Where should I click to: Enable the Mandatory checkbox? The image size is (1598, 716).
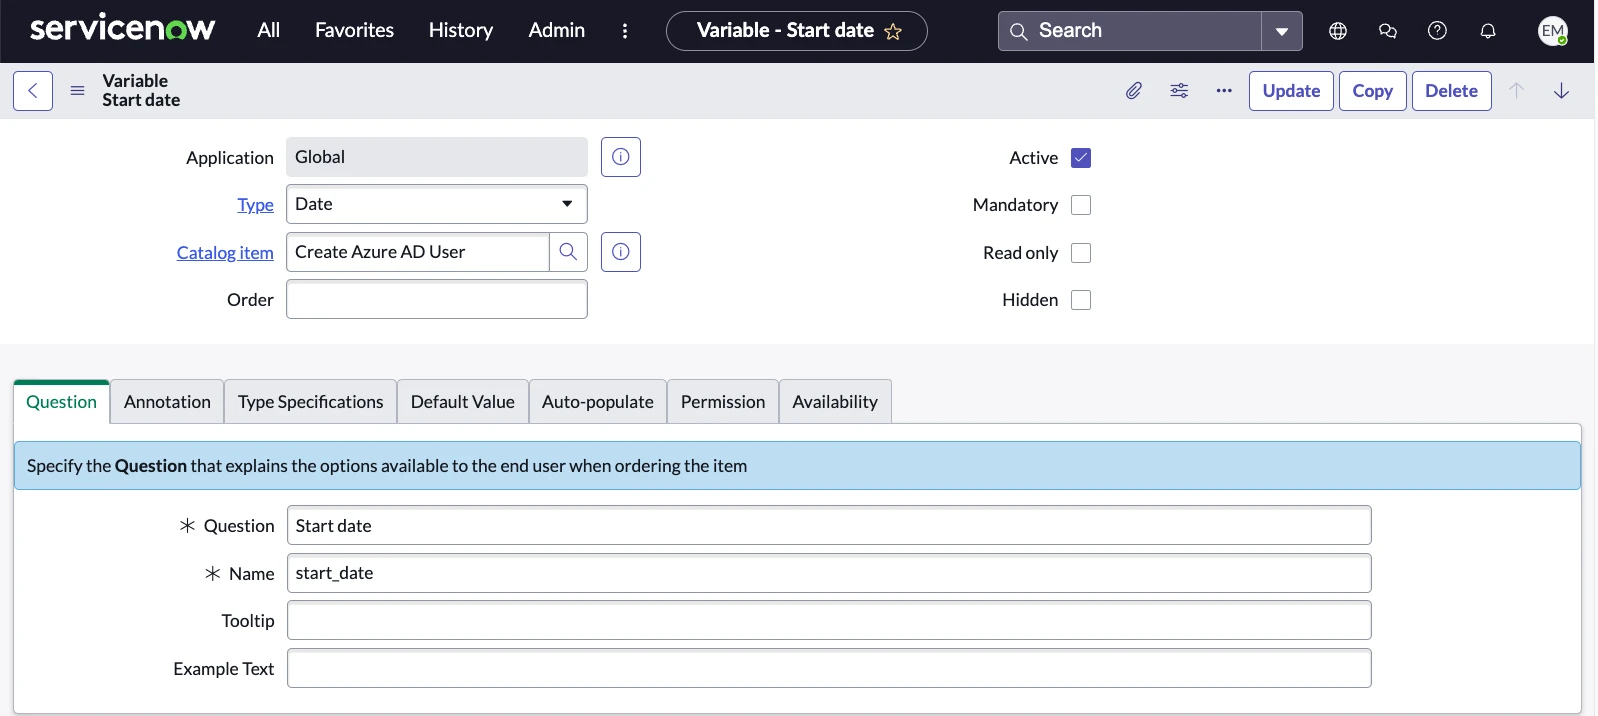click(x=1080, y=205)
